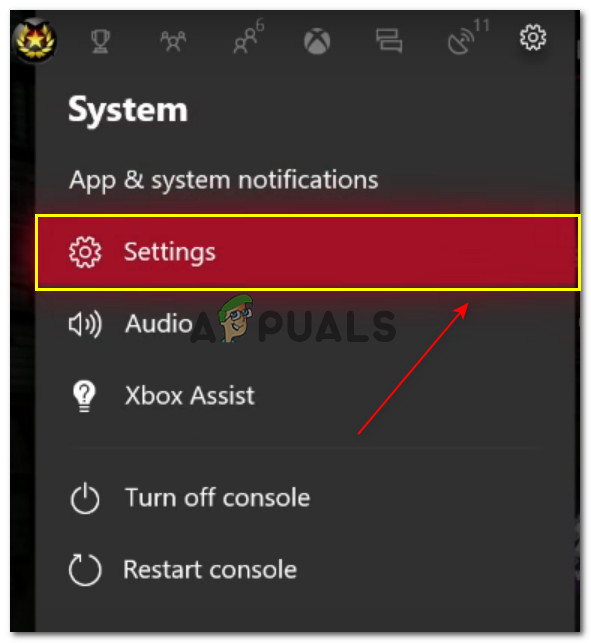Open the Parties tab with badge 6
Screen dimensions: 591x643
click(248, 37)
